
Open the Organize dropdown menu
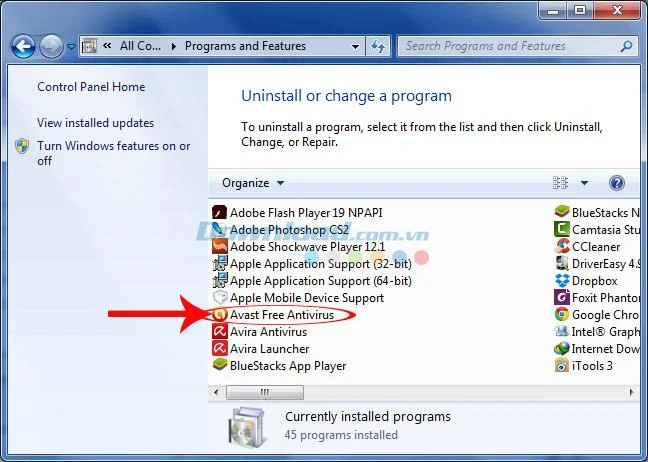tap(253, 183)
